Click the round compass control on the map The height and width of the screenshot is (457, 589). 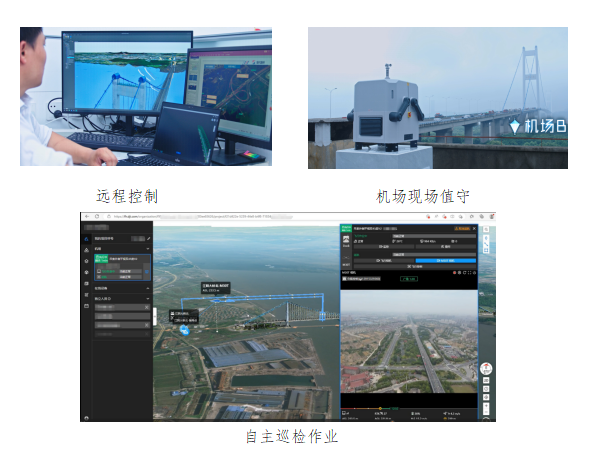486,368
